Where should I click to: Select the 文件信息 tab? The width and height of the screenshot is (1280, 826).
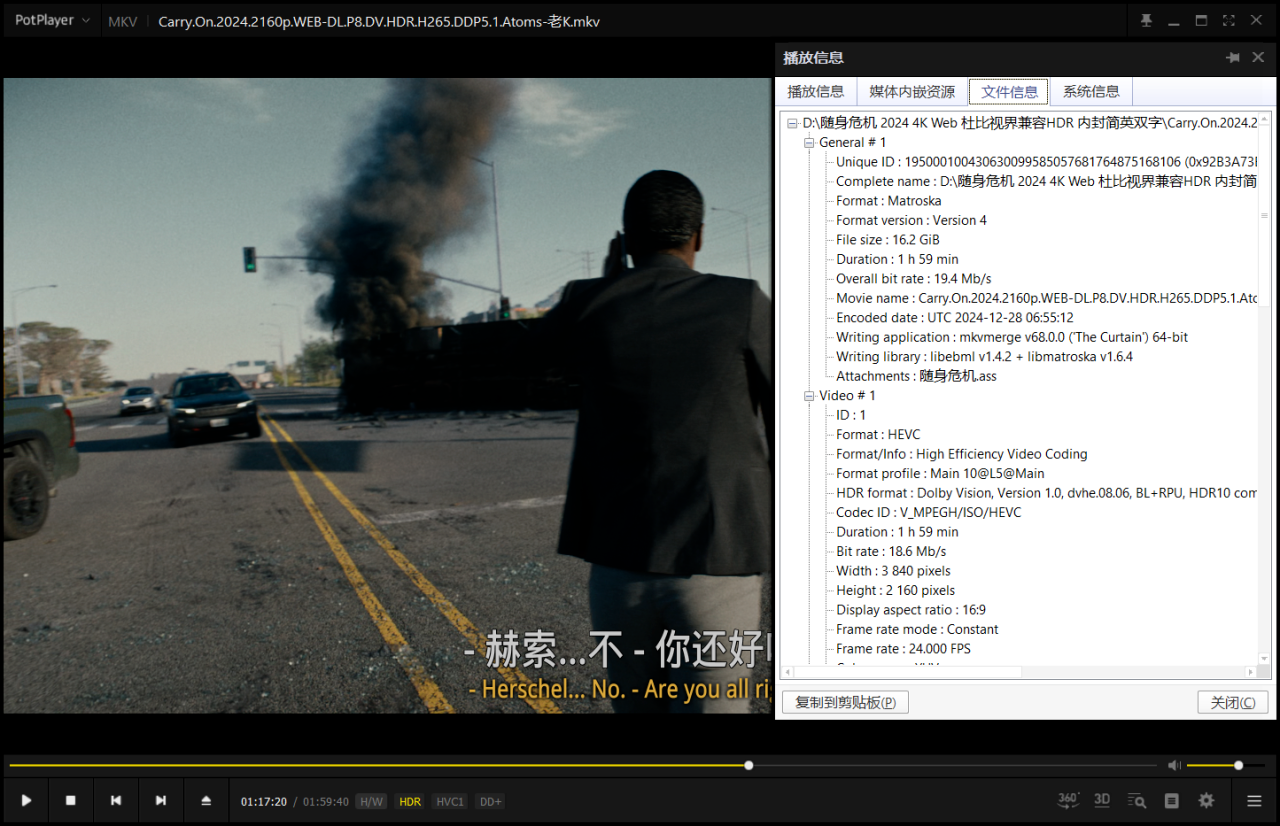click(1009, 92)
